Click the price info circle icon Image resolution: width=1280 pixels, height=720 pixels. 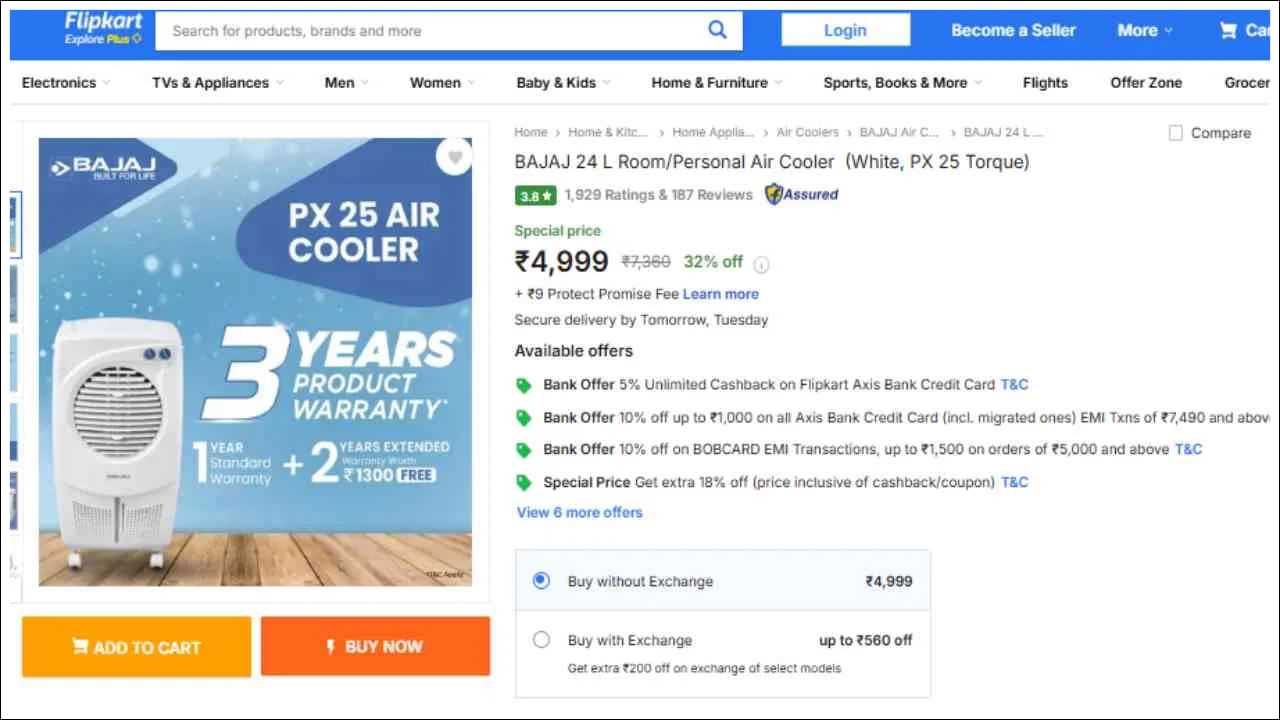761,265
